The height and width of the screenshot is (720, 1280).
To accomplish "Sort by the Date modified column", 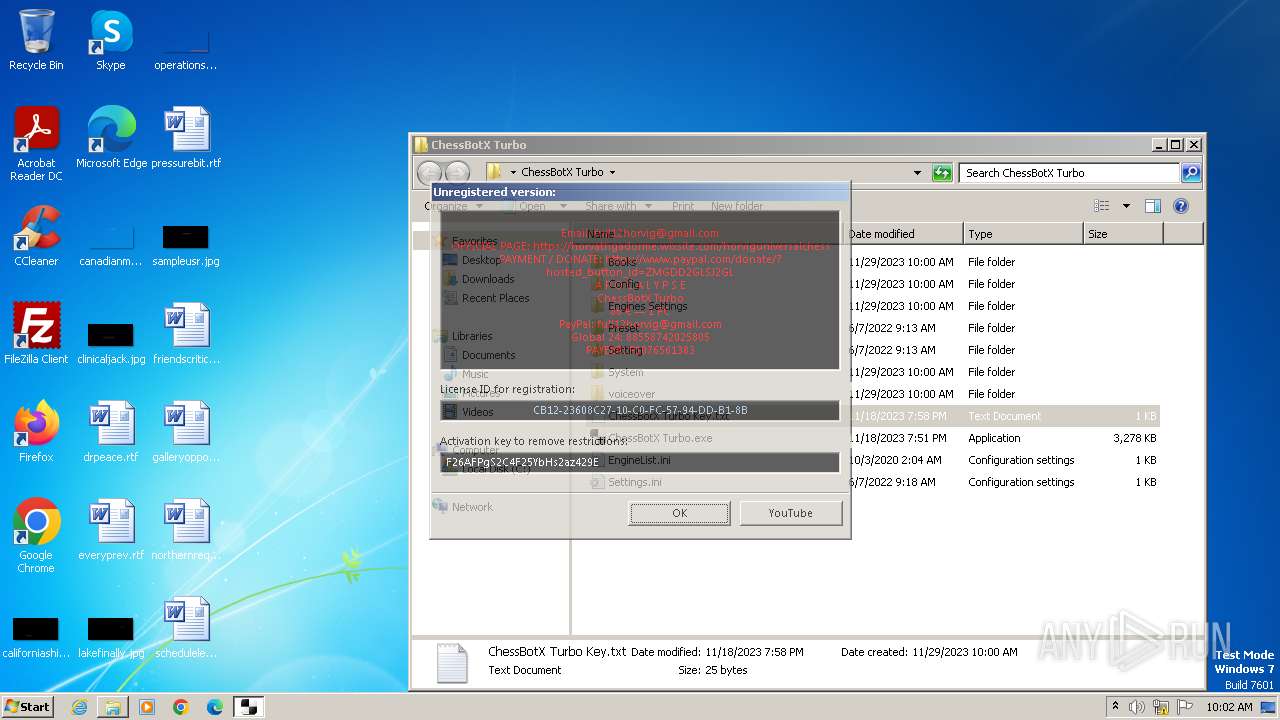I will pyautogui.click(x=904, y=234).
